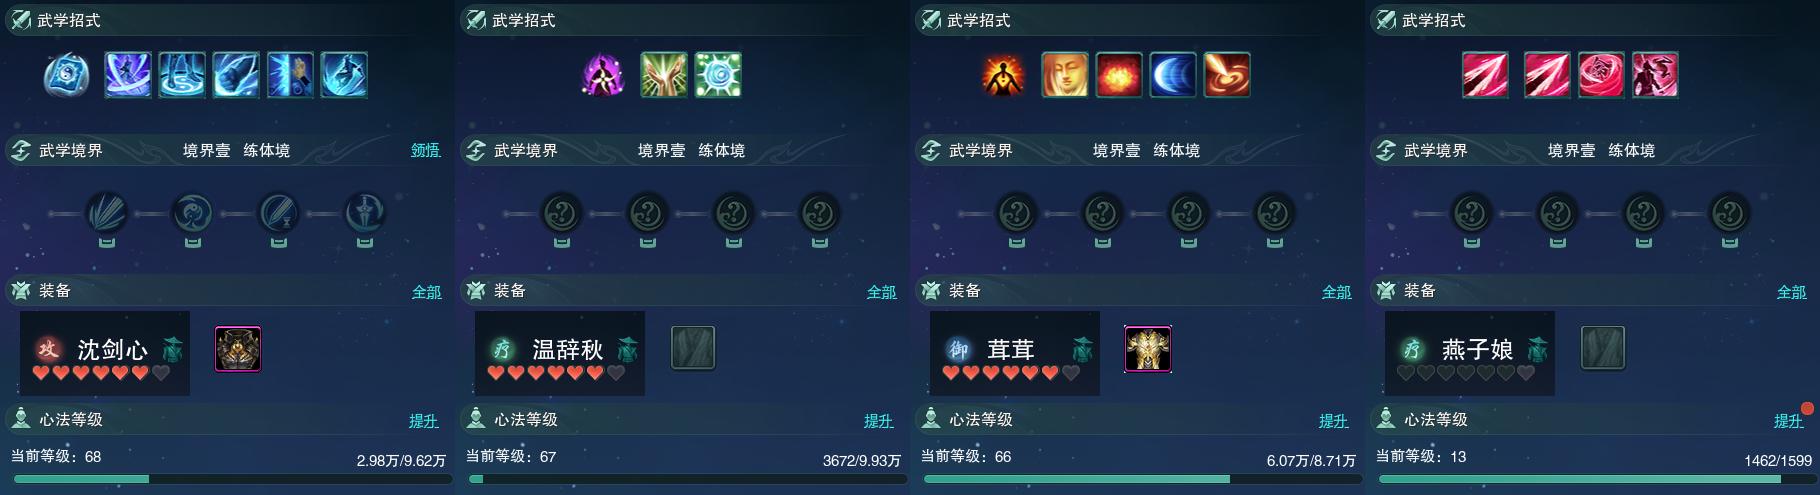Open the armor equipment slot beside 沈剑心

click(x=238, y=349)
